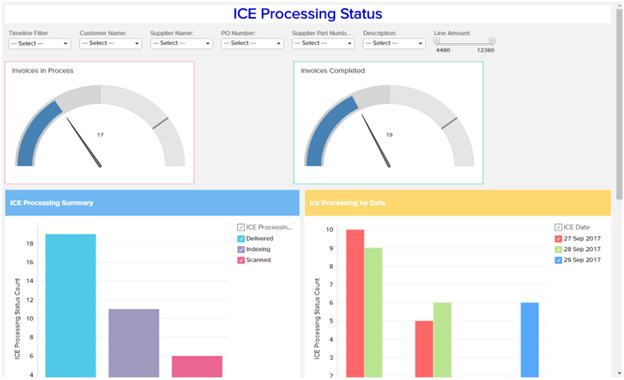Click the 12360 slider maximum value
624x380 pixels.
pos(486,50)
